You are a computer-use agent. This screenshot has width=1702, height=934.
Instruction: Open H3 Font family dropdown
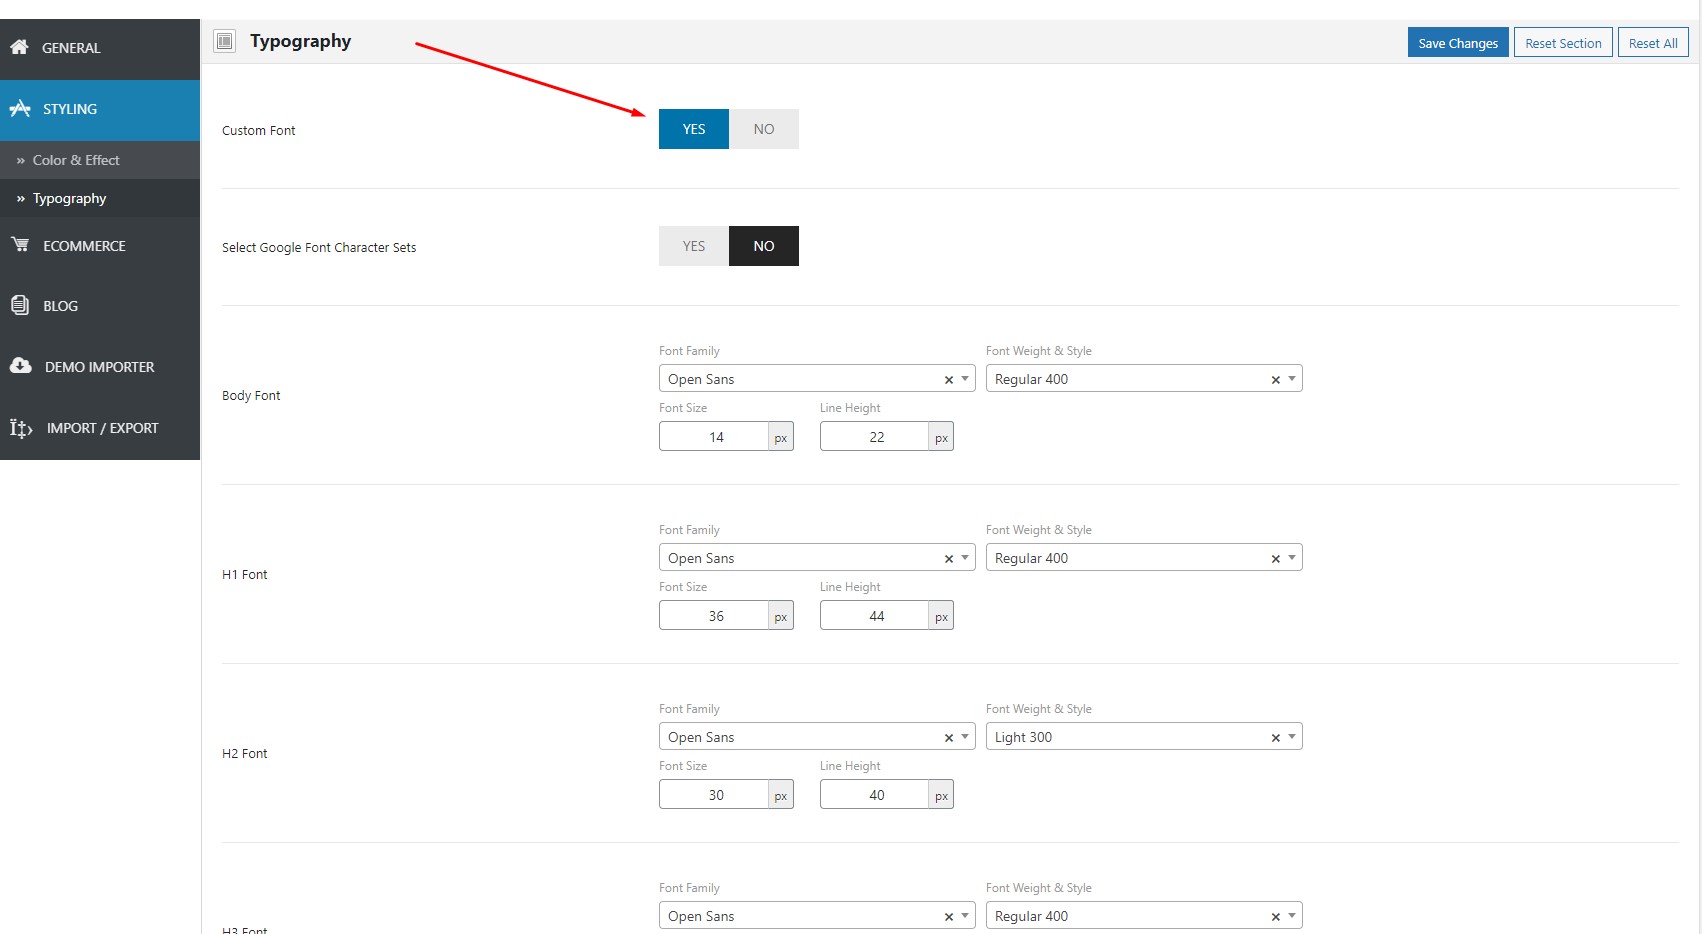[816, 916]
